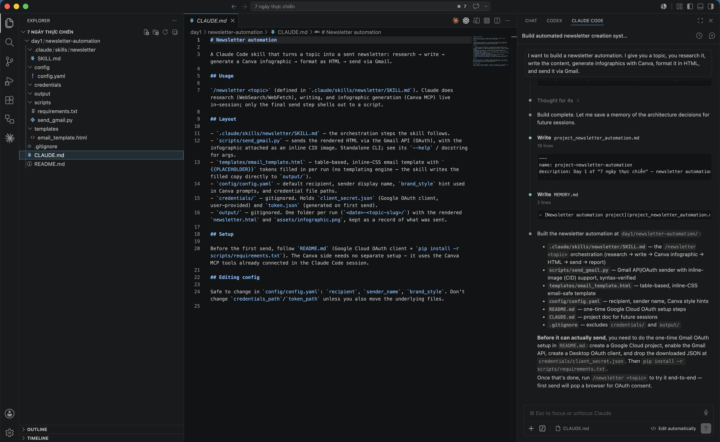Switch to the CHAT tab
The width and height of the screenshot is (720, 442).
coord(531,21)
